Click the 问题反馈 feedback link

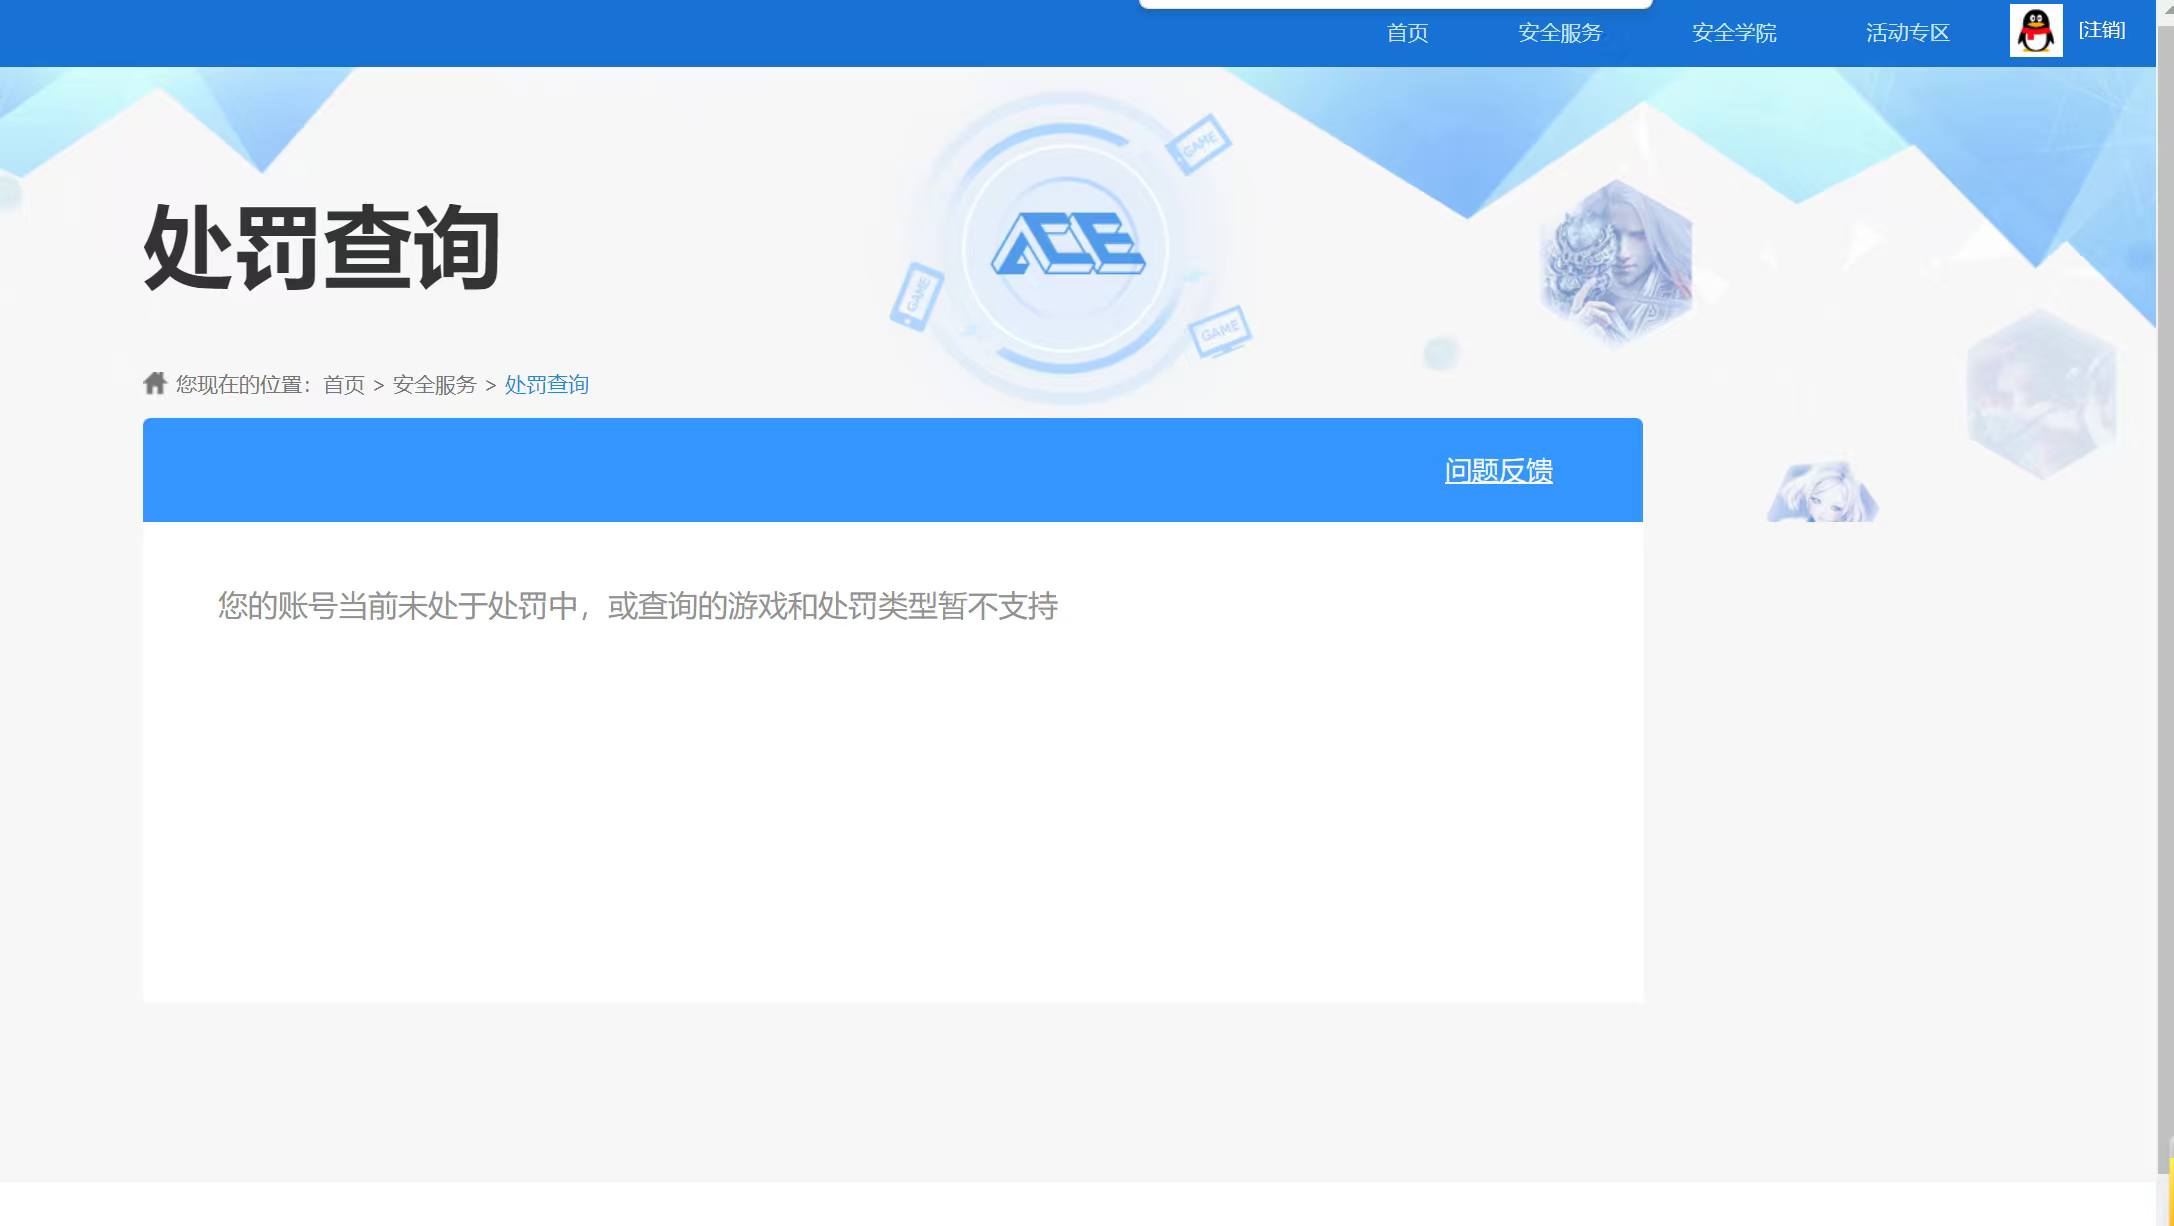pyautogui.click(x=1497, y=470)
